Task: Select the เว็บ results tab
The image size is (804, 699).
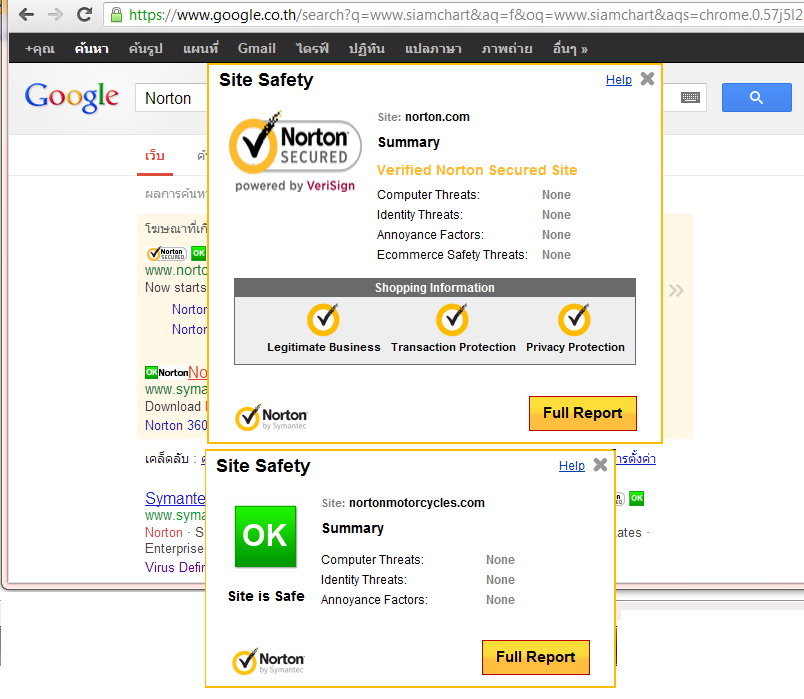Action: coord(154,156)
